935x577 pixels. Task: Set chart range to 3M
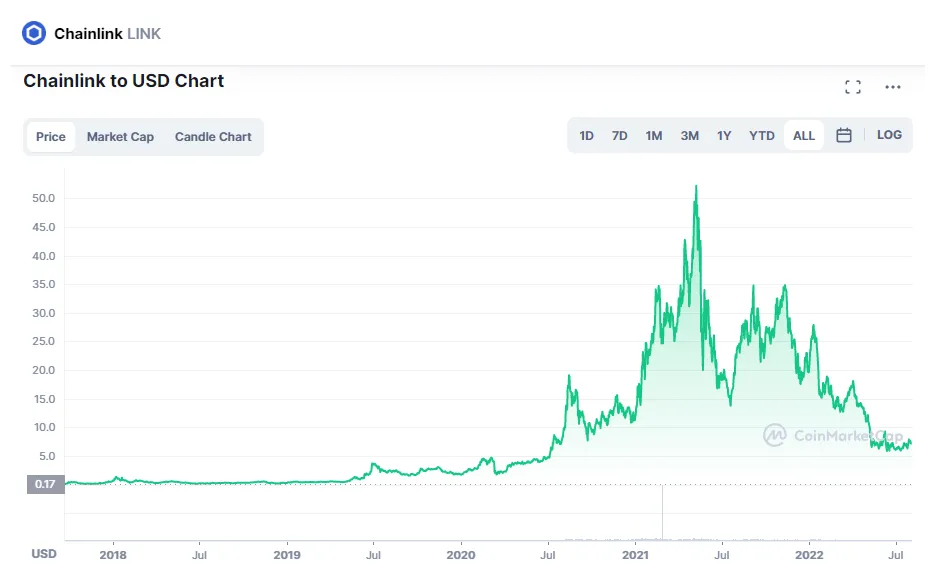pyautogui.click(x=690, y=136)
